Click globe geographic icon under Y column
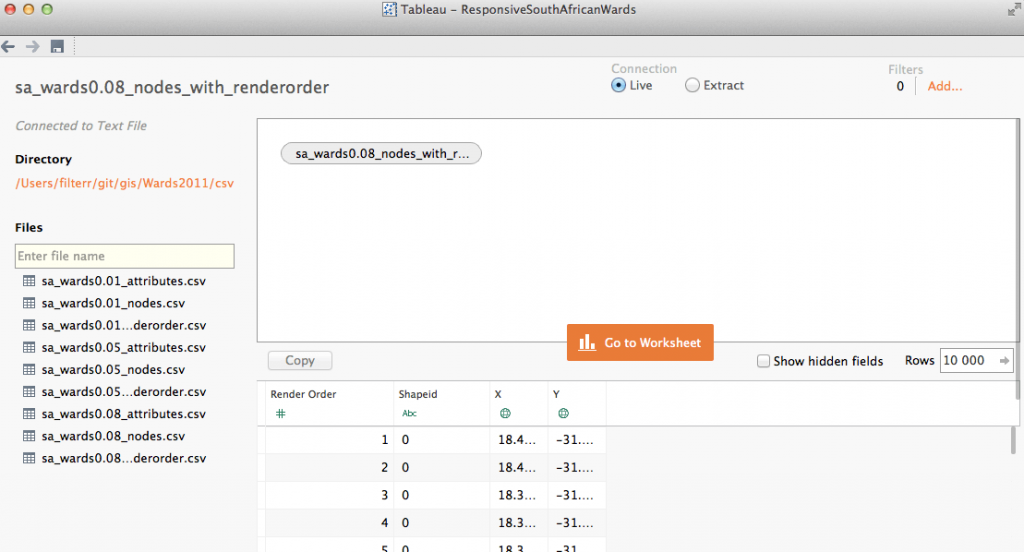1024x552 pixels. pos(564,414)
